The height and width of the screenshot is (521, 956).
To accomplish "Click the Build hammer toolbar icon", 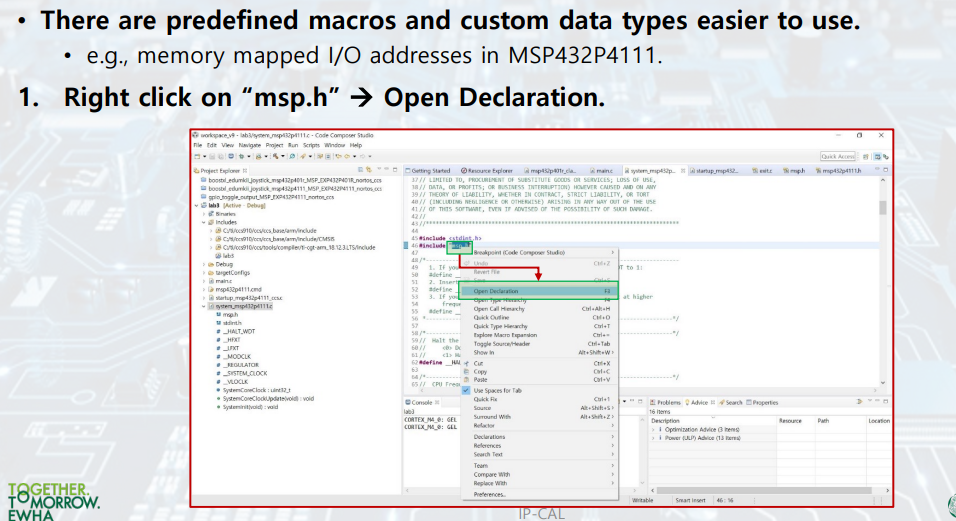I will [x=276, y=156].
